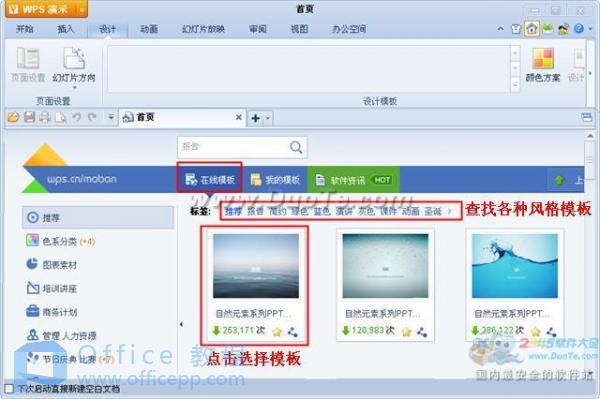This screenshot has width=600, height=399.
Task: Collapse the ribbon with the up caret
Action: pos(500,29)
